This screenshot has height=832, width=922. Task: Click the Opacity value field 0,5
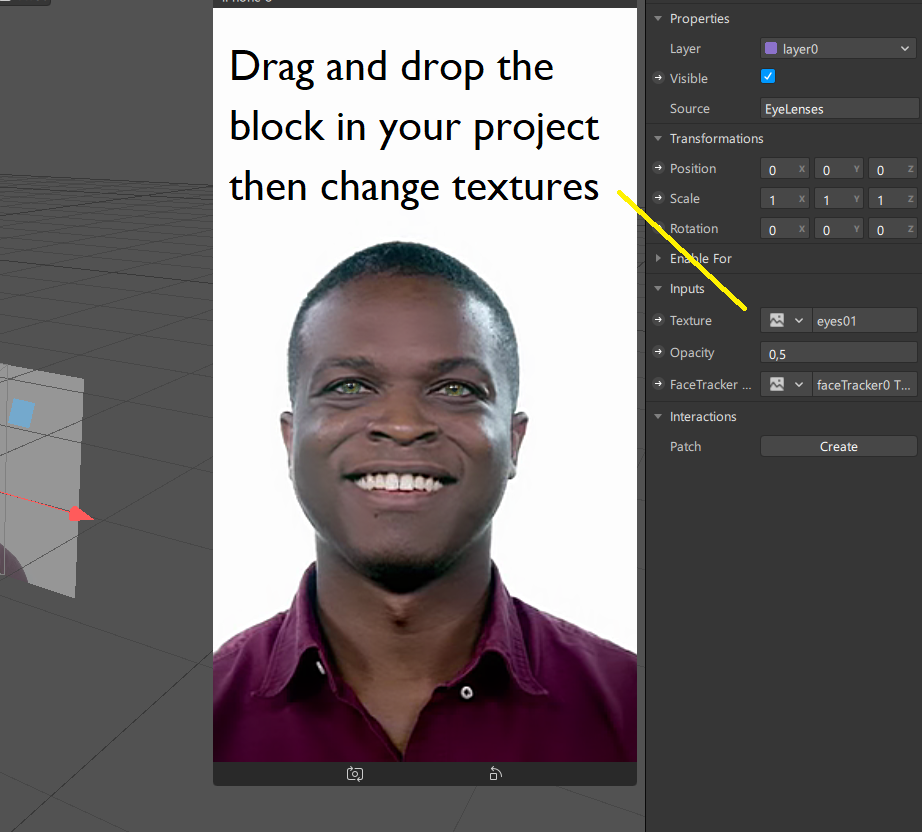tap(839, 353)
